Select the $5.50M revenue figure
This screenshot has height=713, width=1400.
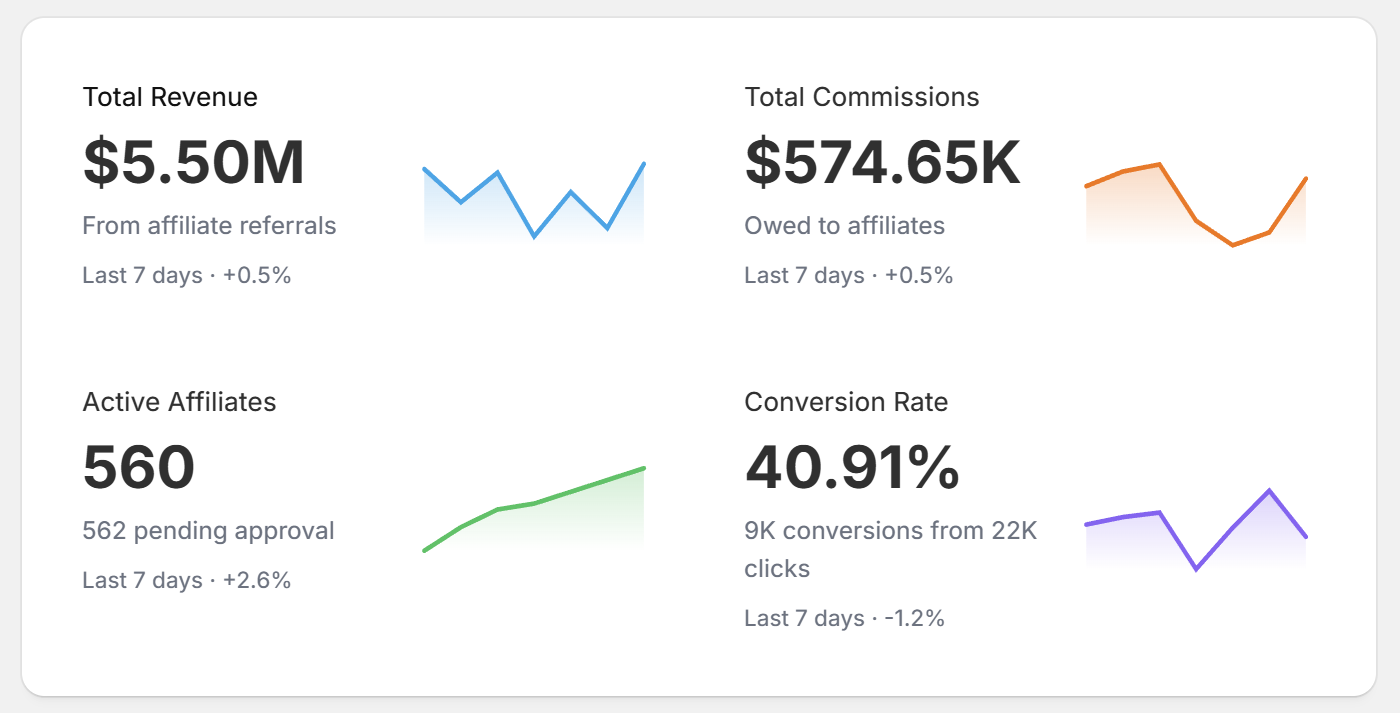193,163
